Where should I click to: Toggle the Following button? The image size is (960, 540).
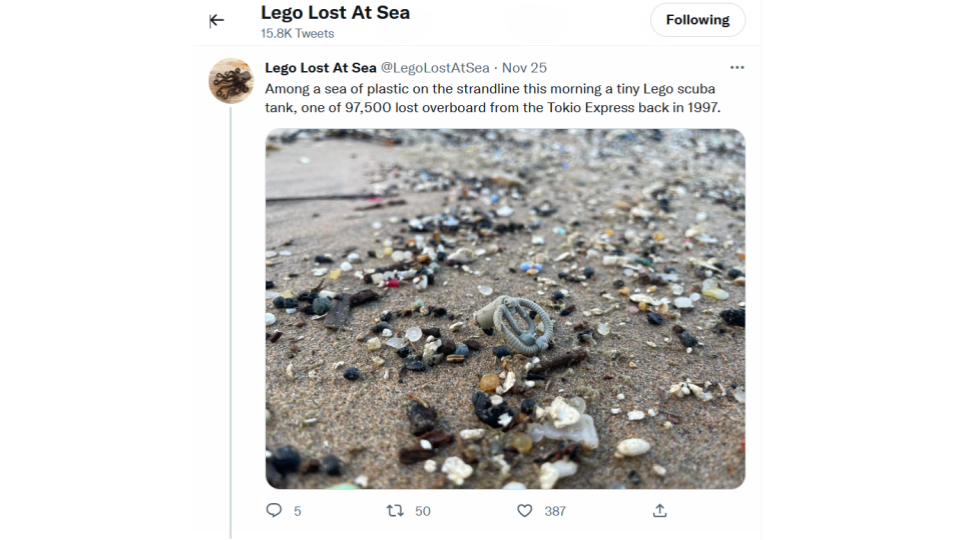click(697, 20)
